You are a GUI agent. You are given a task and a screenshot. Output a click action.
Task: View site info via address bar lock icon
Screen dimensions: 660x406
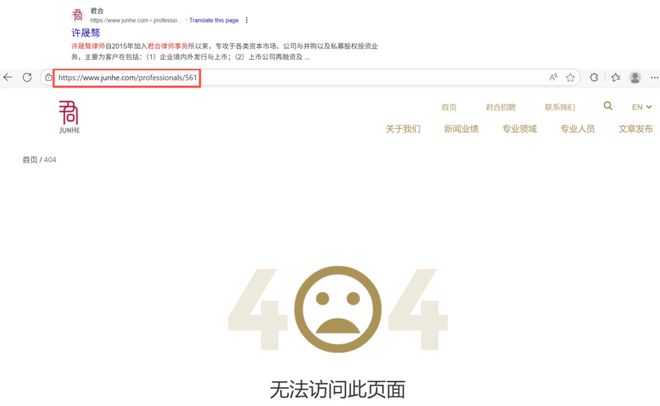point(49,77)
